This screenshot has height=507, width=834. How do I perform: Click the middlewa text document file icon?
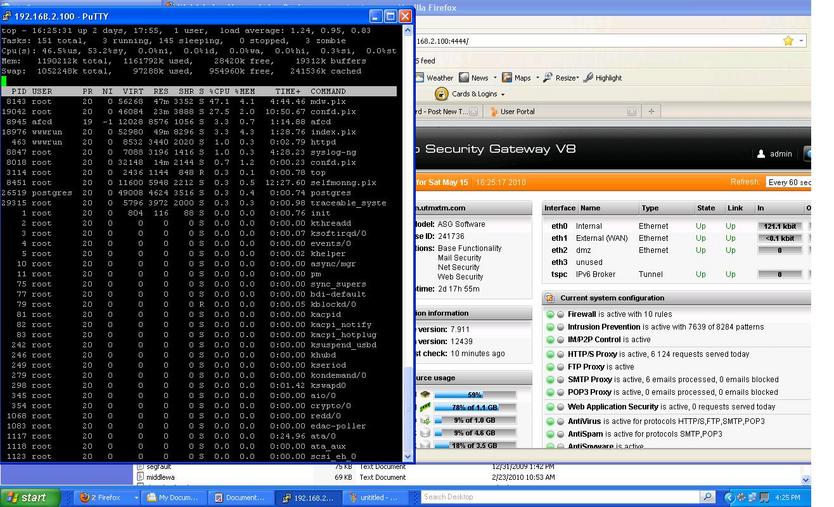point(140,477)
